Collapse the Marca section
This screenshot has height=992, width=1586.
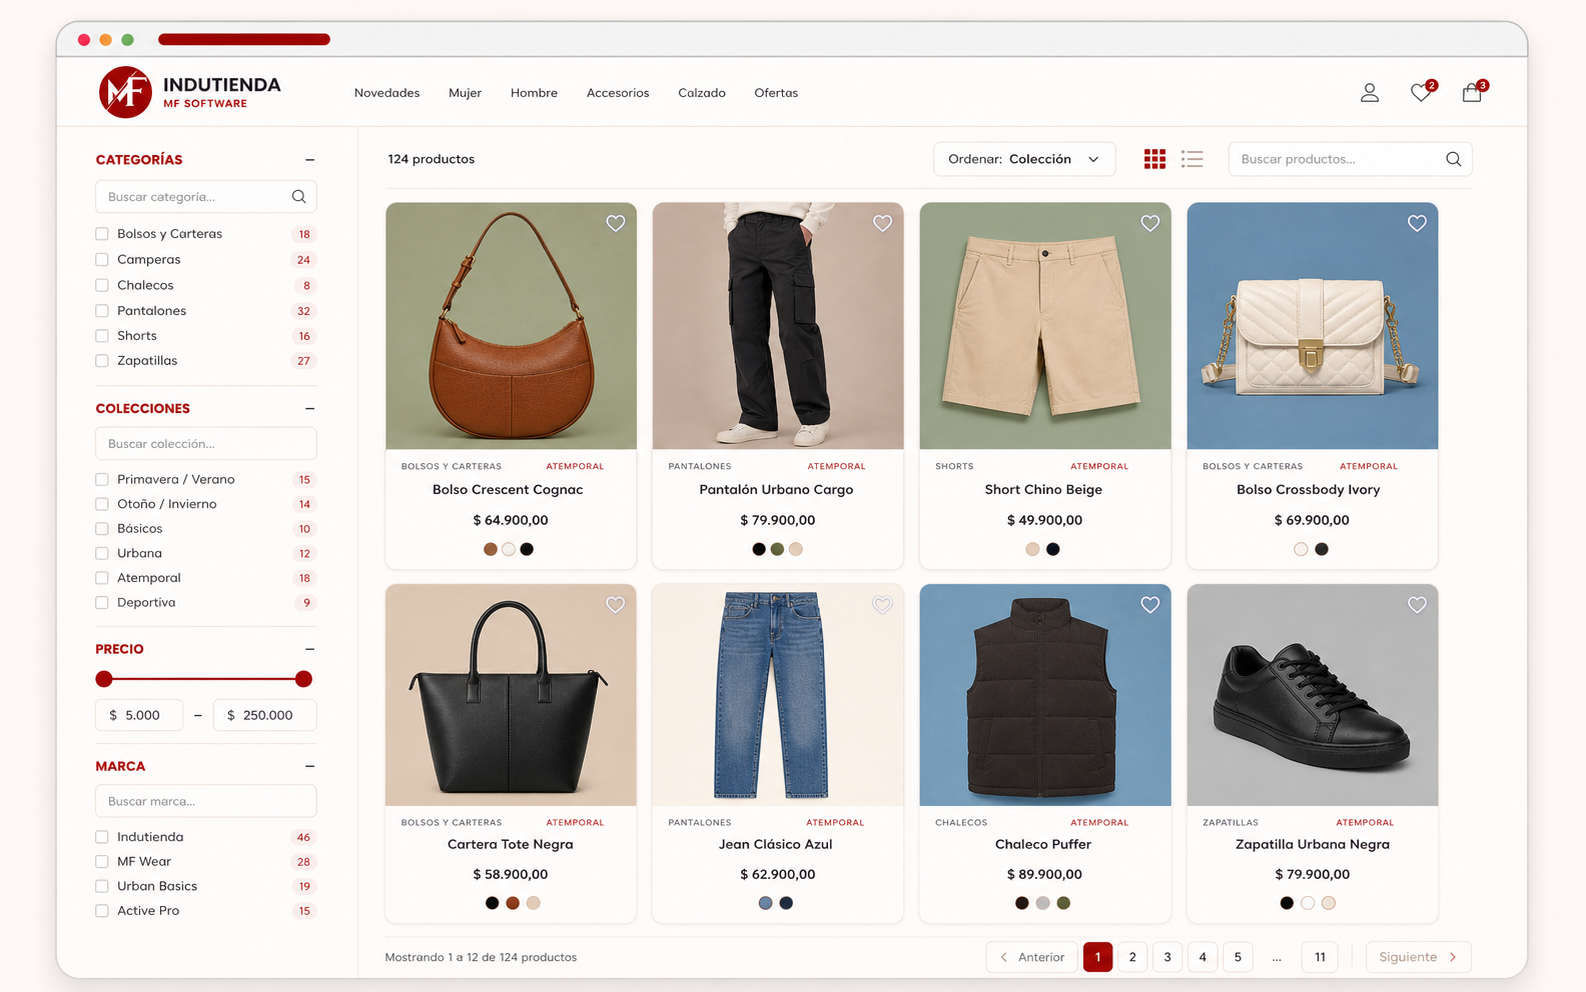(x=310, y=766)
